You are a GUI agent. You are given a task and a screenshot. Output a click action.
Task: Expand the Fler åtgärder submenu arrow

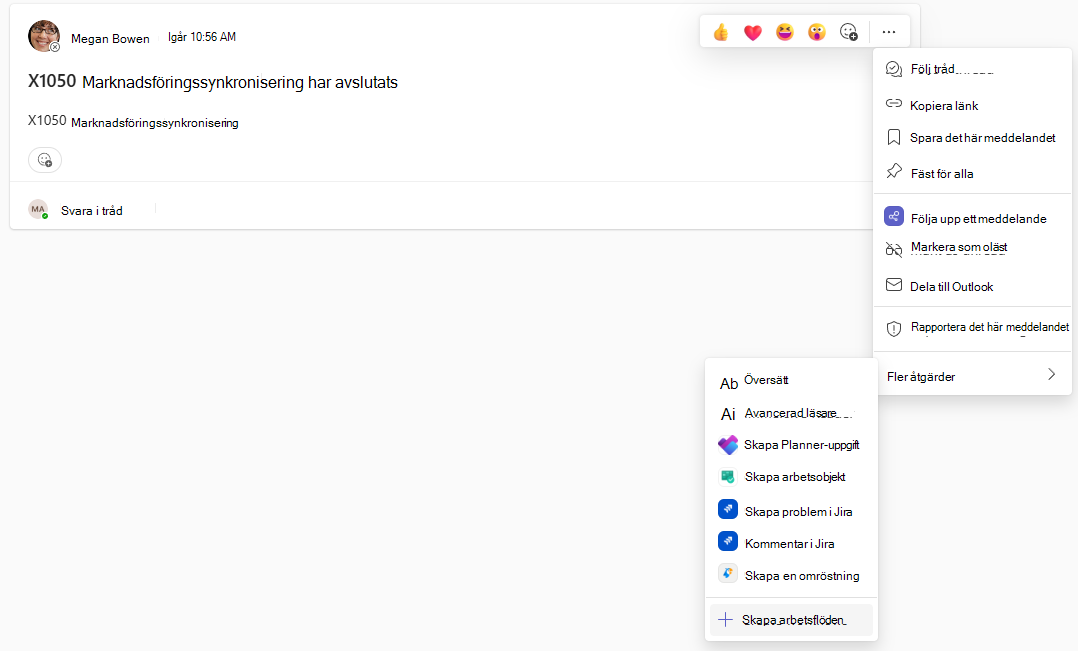(1051, 375)
